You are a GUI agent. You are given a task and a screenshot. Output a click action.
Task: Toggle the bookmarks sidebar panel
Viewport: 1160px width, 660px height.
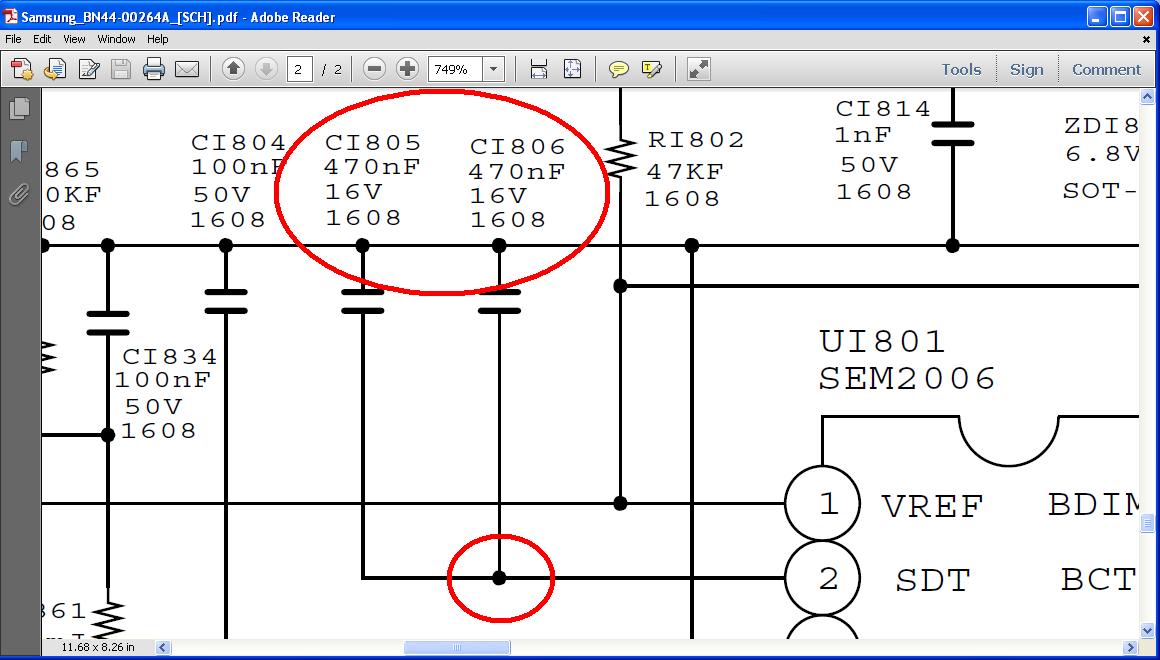pyautogui.click(x=20, y=152)
